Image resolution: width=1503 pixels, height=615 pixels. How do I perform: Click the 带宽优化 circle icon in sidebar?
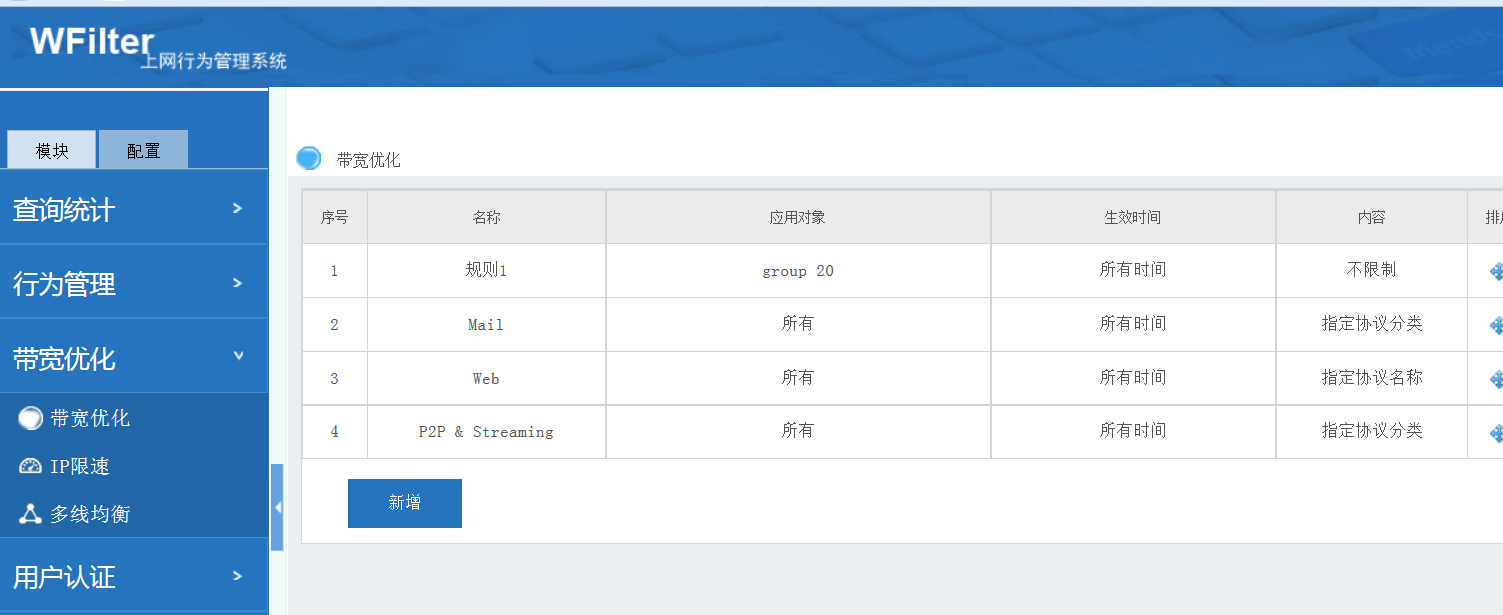tap(30, 419)
